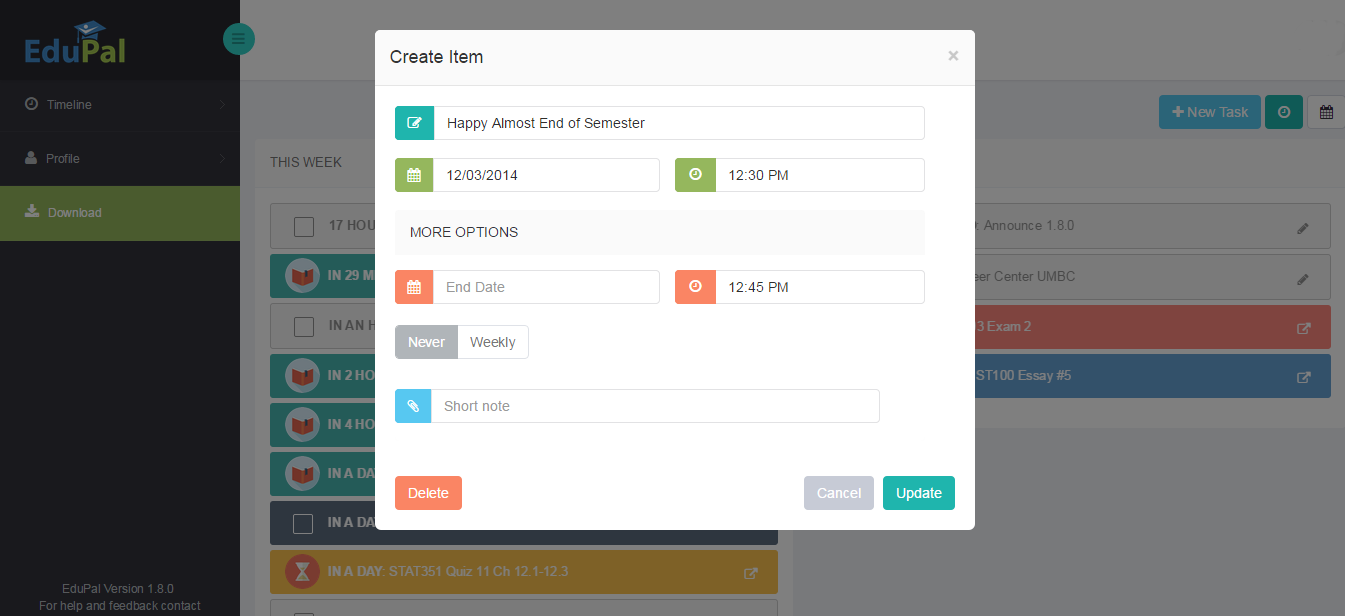Open the Download menu item

point(120,213)
